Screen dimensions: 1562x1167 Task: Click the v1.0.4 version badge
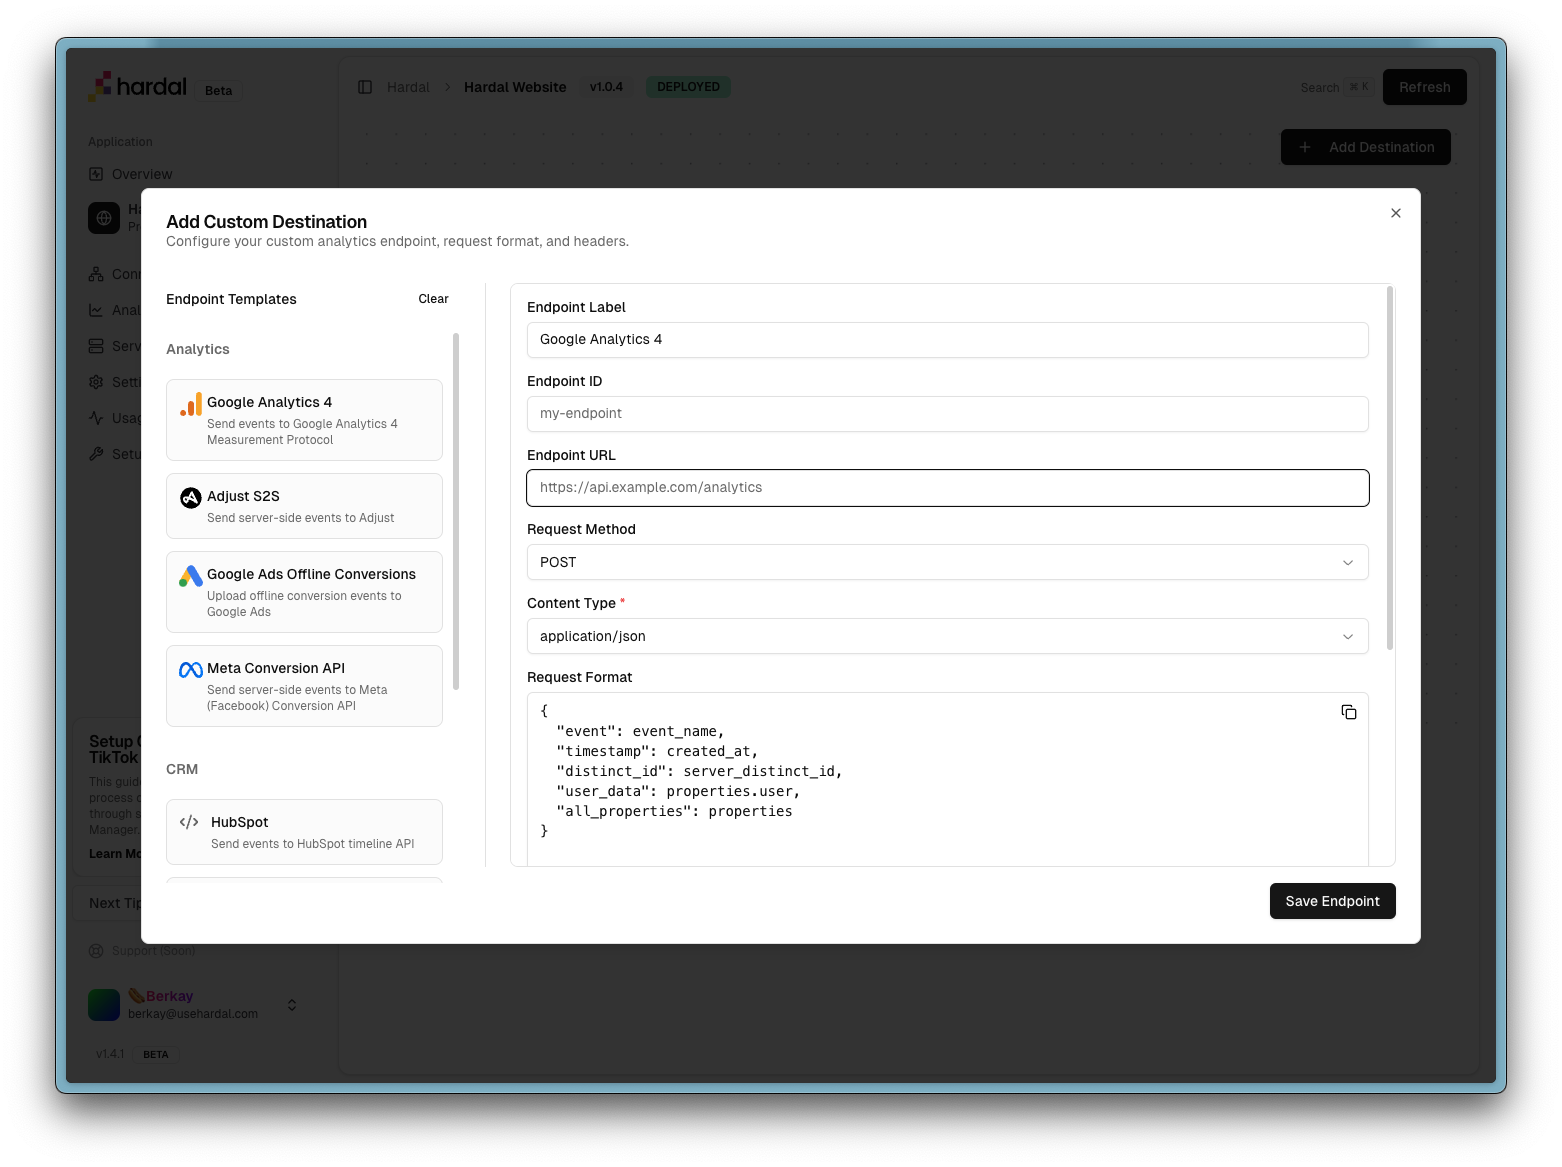(x=606, y=87)
